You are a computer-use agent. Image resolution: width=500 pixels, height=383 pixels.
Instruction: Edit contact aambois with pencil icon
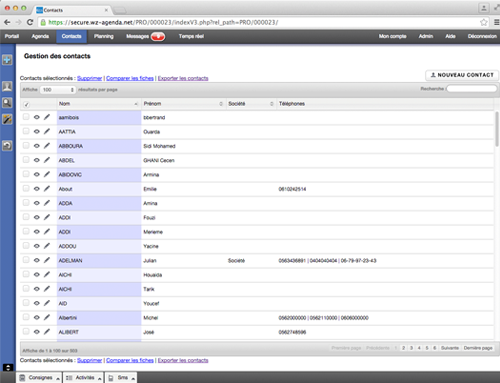pos(47,117)
